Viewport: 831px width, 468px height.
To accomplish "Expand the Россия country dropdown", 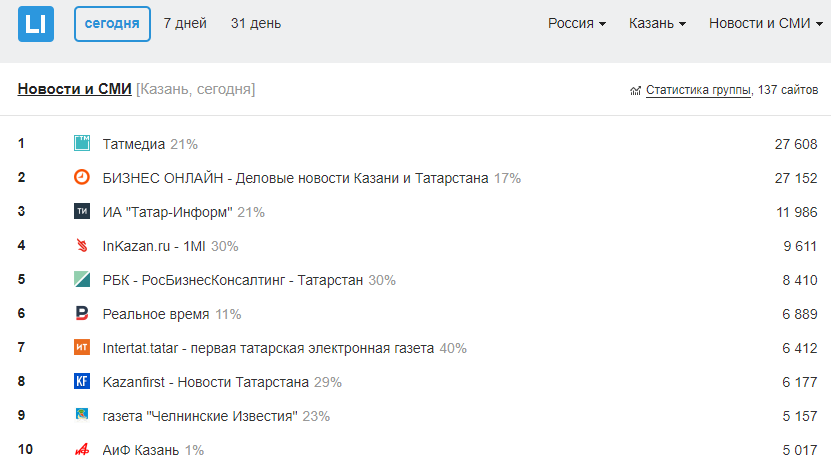I will pos(577,23).
